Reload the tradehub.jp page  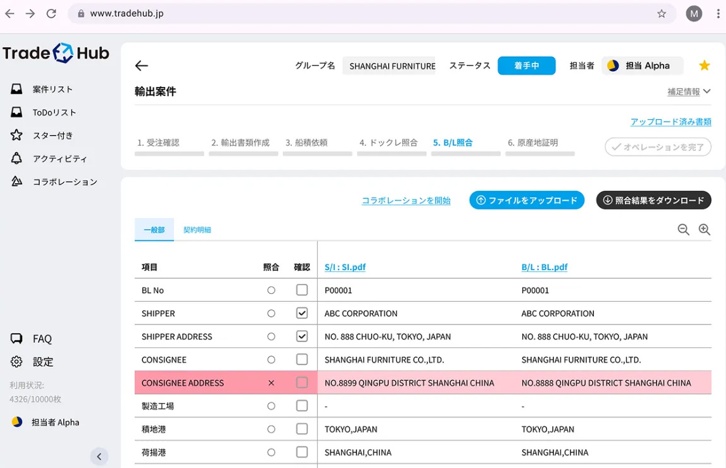51,13
